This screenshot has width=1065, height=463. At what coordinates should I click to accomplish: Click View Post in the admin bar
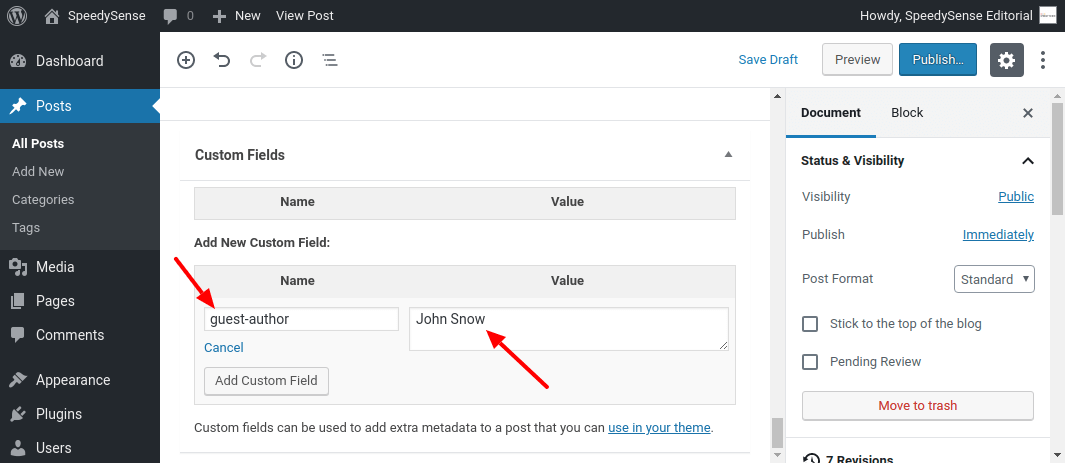[x=304, y=16]
